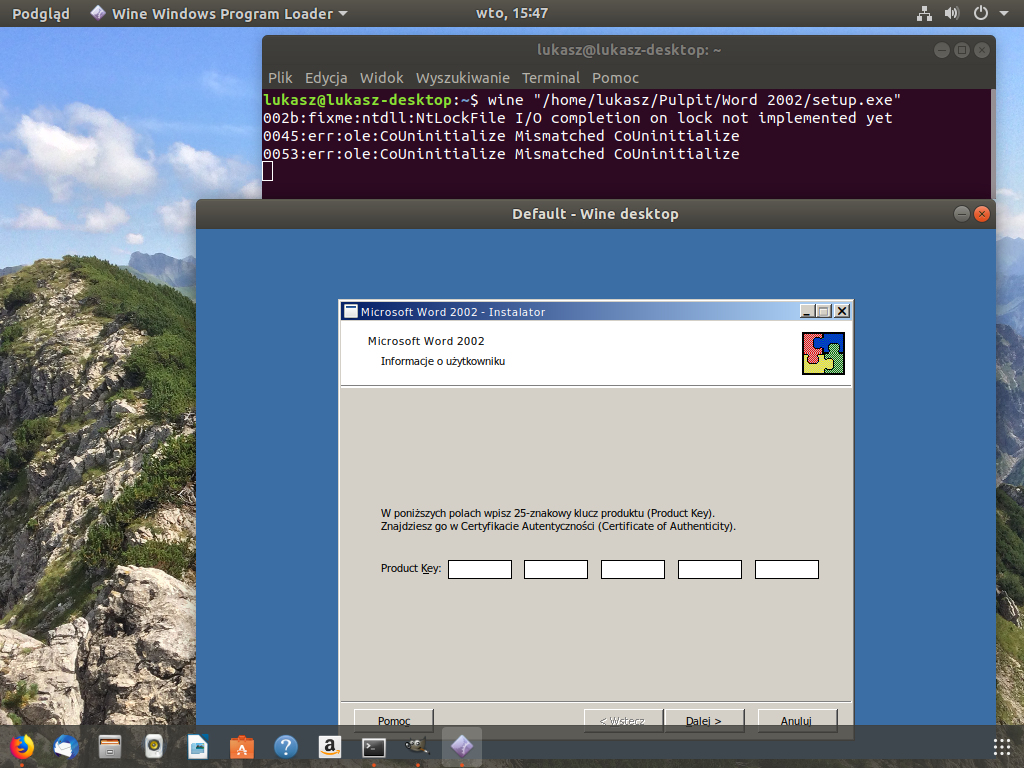This screenshot has height=768, width=1024.
Task: Click the second Product Key field
Action: (556, 569)
